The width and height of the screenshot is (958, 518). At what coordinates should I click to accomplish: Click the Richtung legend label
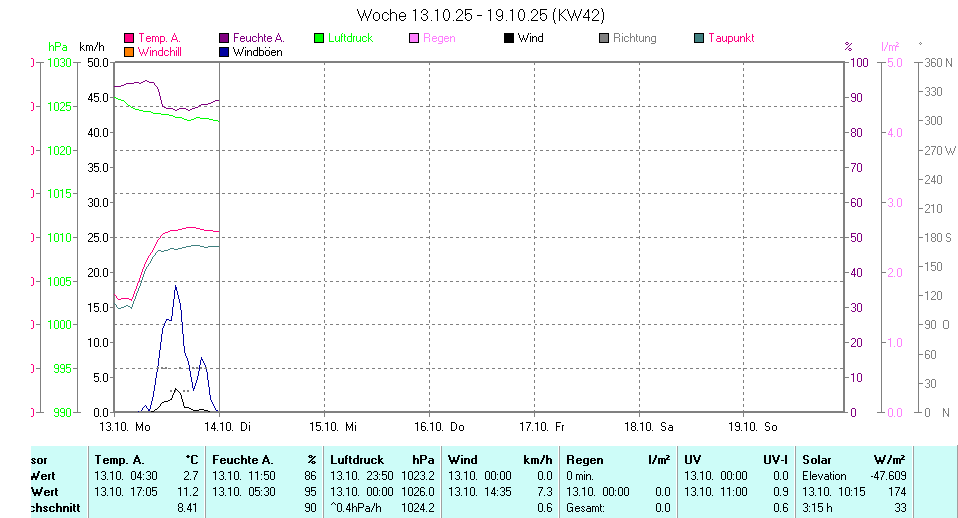(634, 38)
